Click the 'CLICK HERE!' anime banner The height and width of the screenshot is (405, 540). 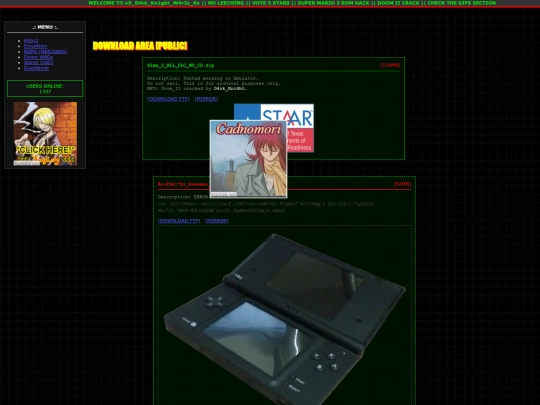(x=45, y=134)
